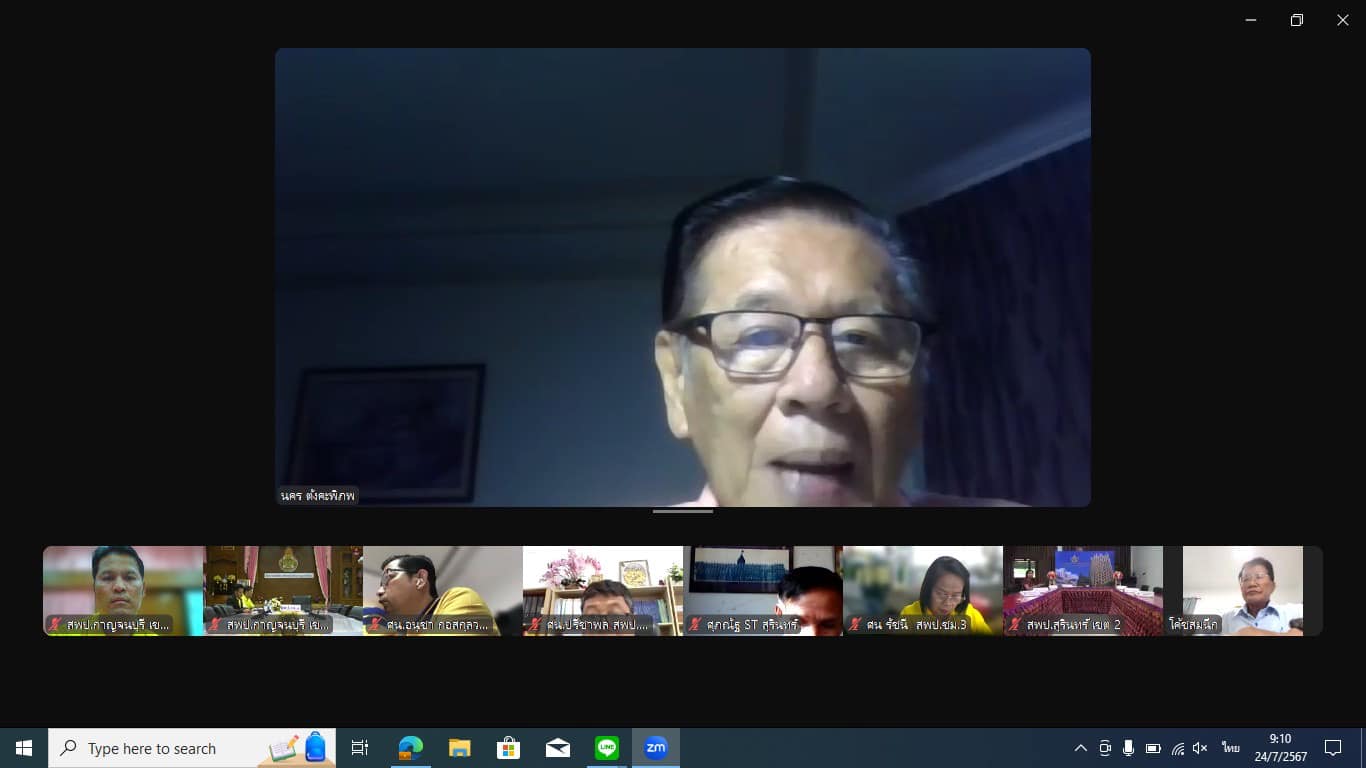Launch Microsoft Edge from the taskbar
The image size is (1366, 768).
point(410,748)
